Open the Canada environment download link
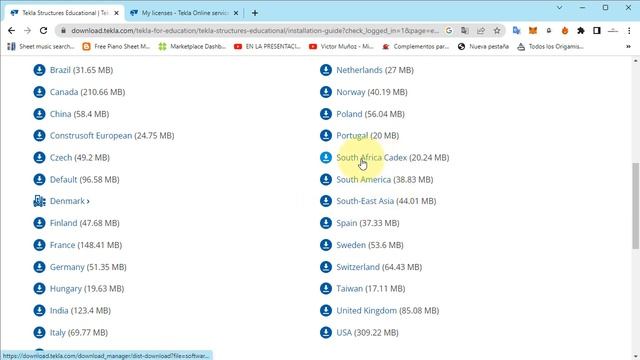 [x=64, y=92]
